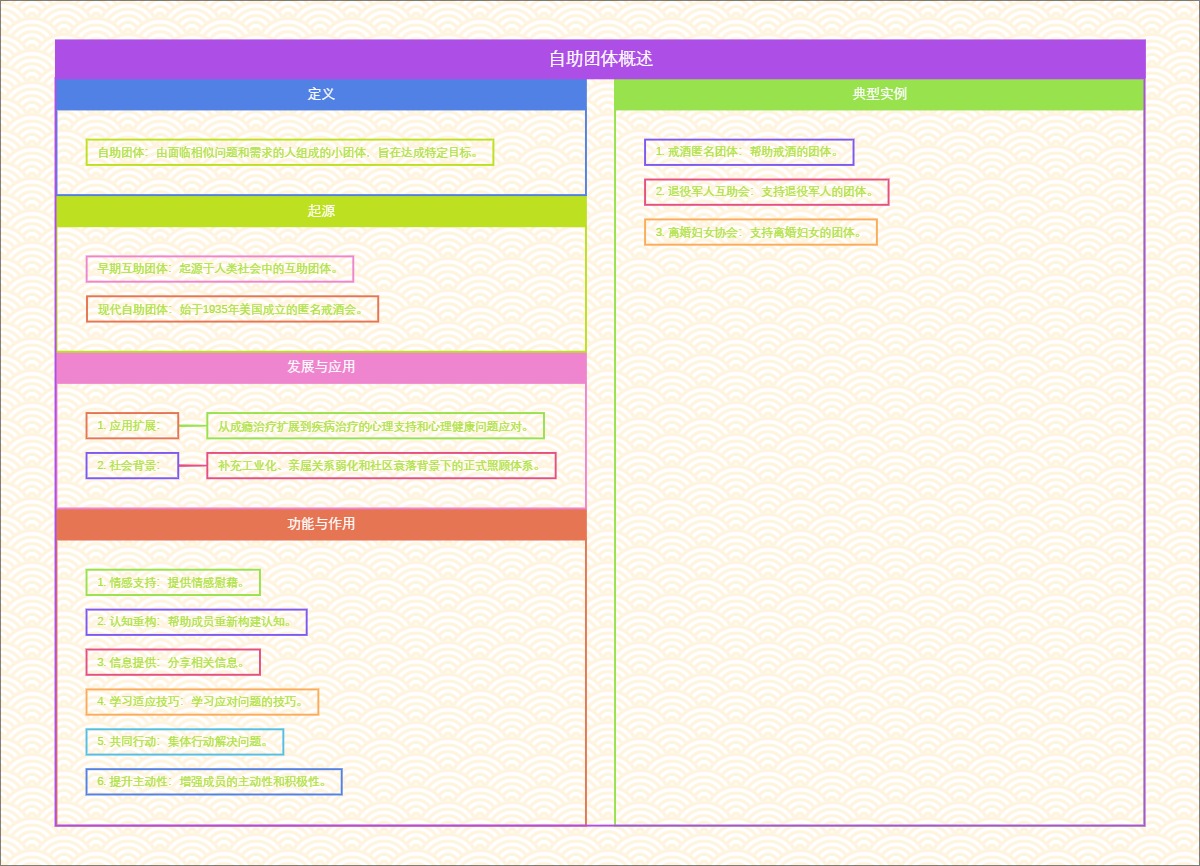The width and height of the screenshot is (1200, 866).
Task: Click the 功能与作用 section header
Action: click(321, 524)
